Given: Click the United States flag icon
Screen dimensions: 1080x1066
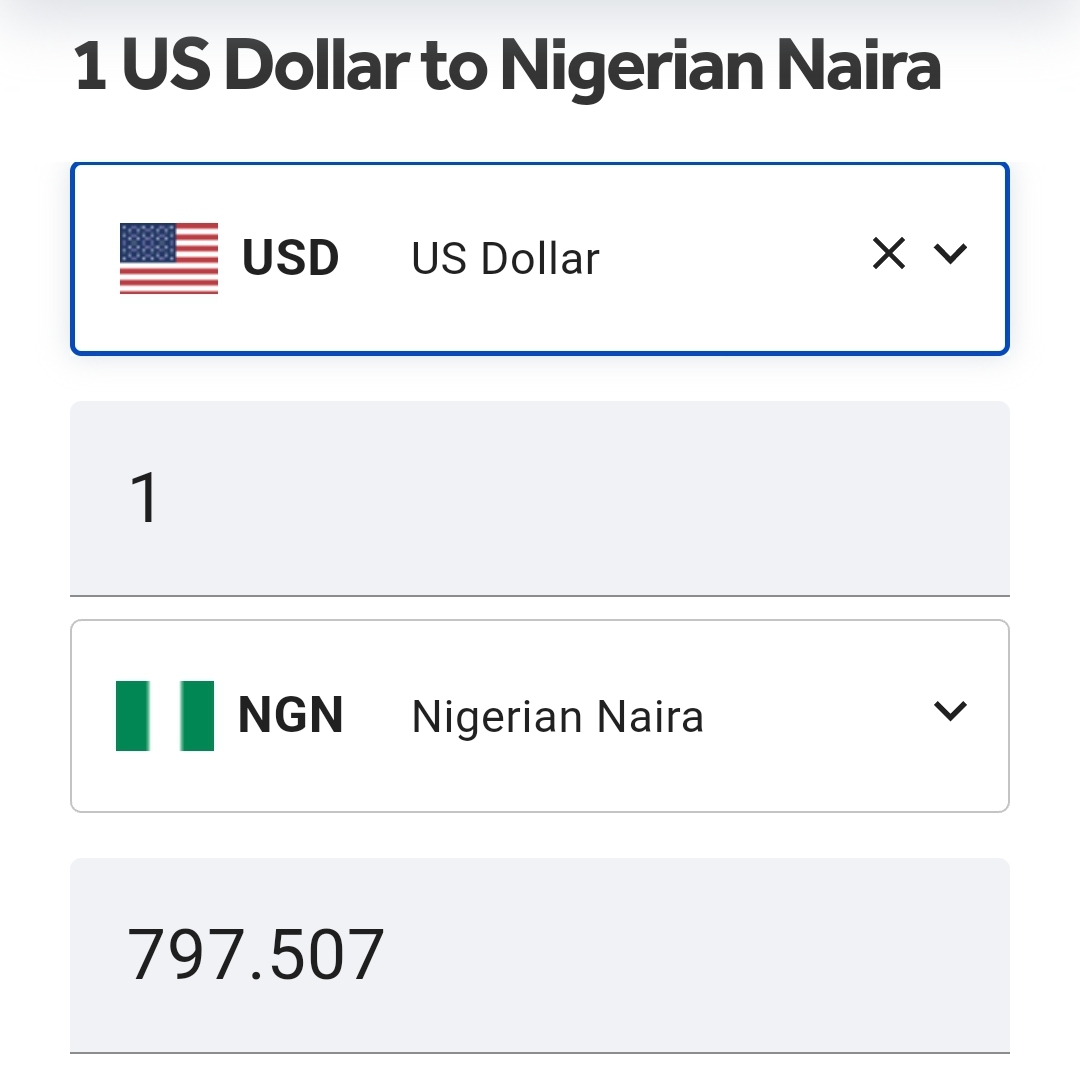Looking at the screenshot, I should point(168,258).
